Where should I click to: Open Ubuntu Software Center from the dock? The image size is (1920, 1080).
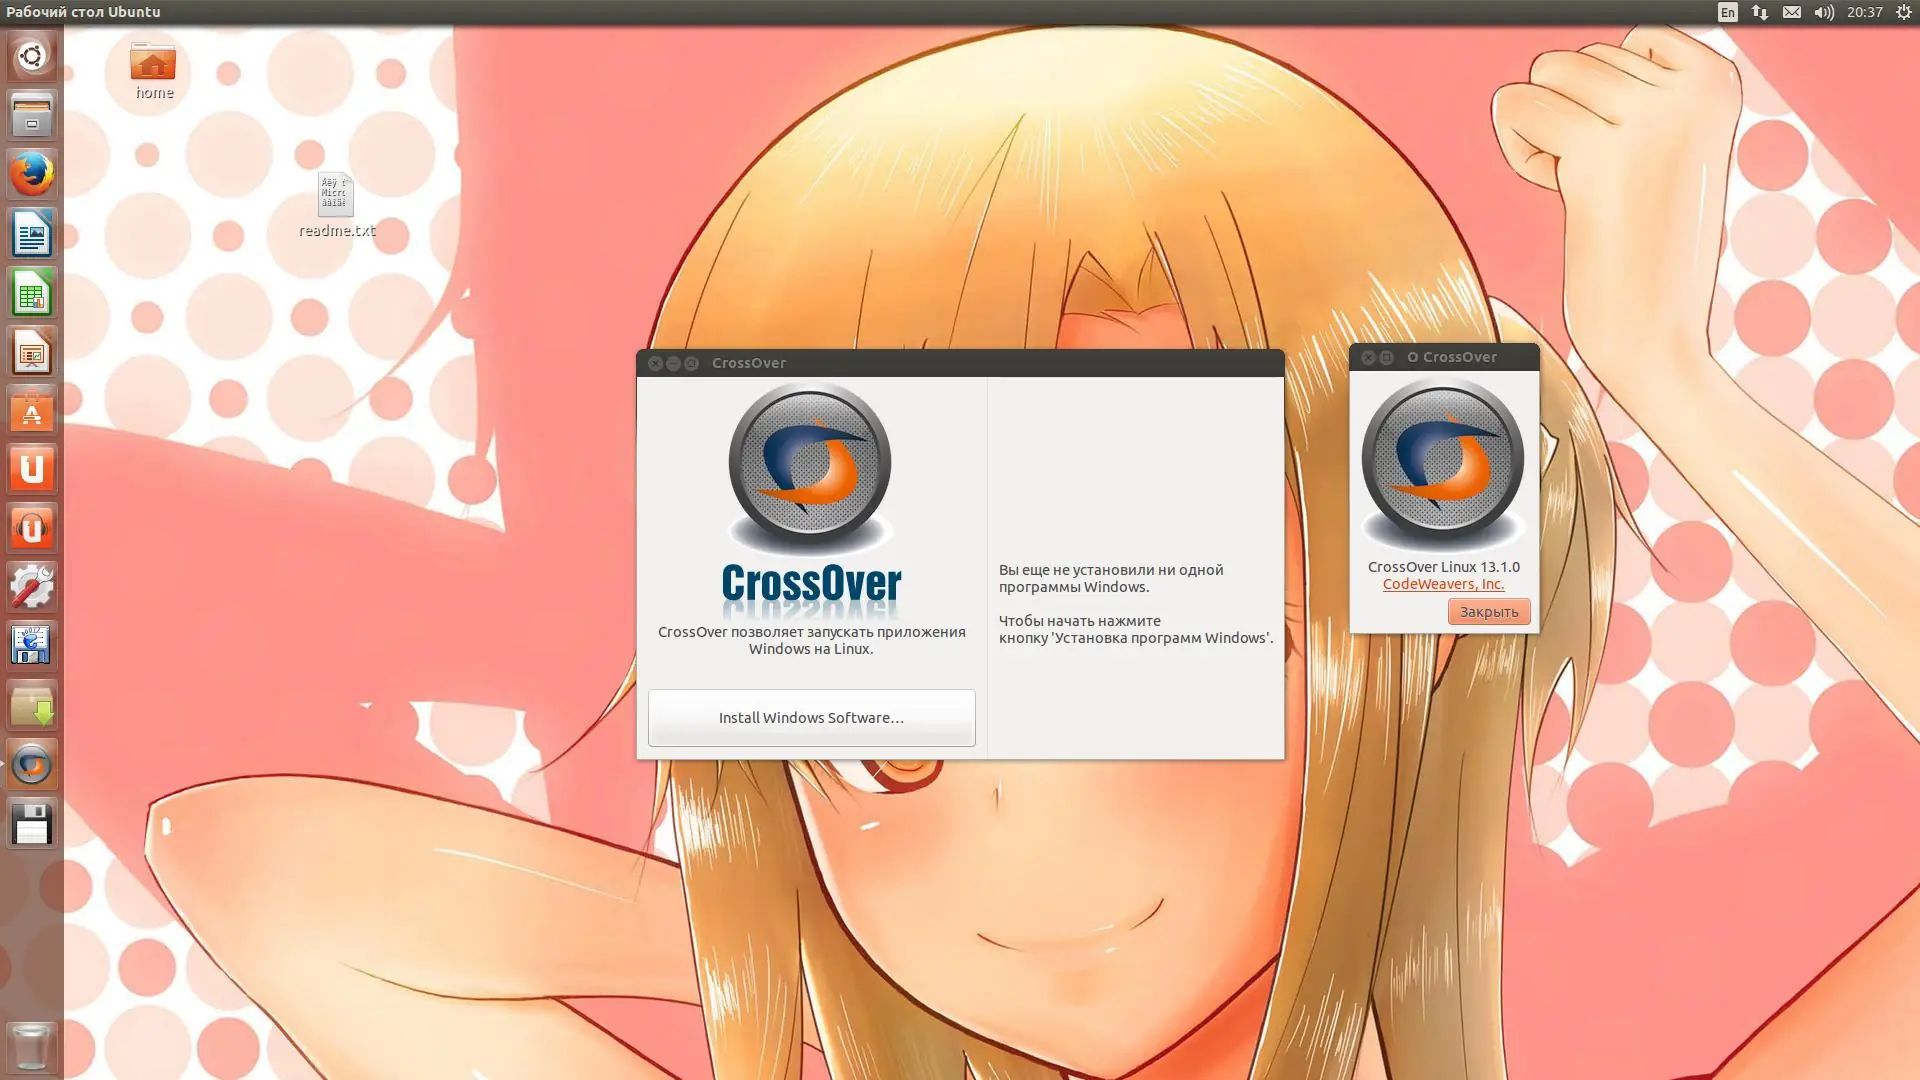(32, 411)
